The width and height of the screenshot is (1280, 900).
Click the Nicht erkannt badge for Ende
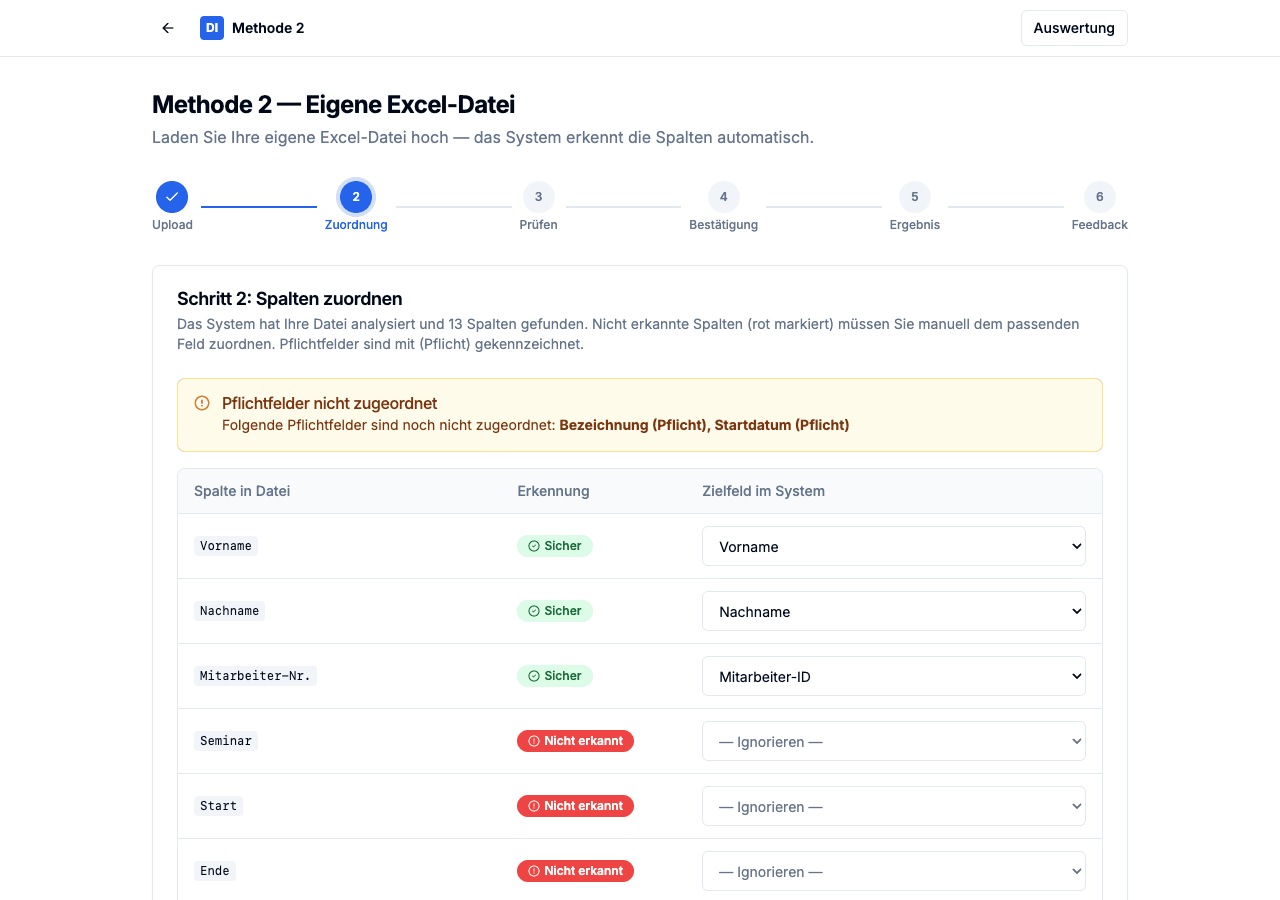coord(575,871)
